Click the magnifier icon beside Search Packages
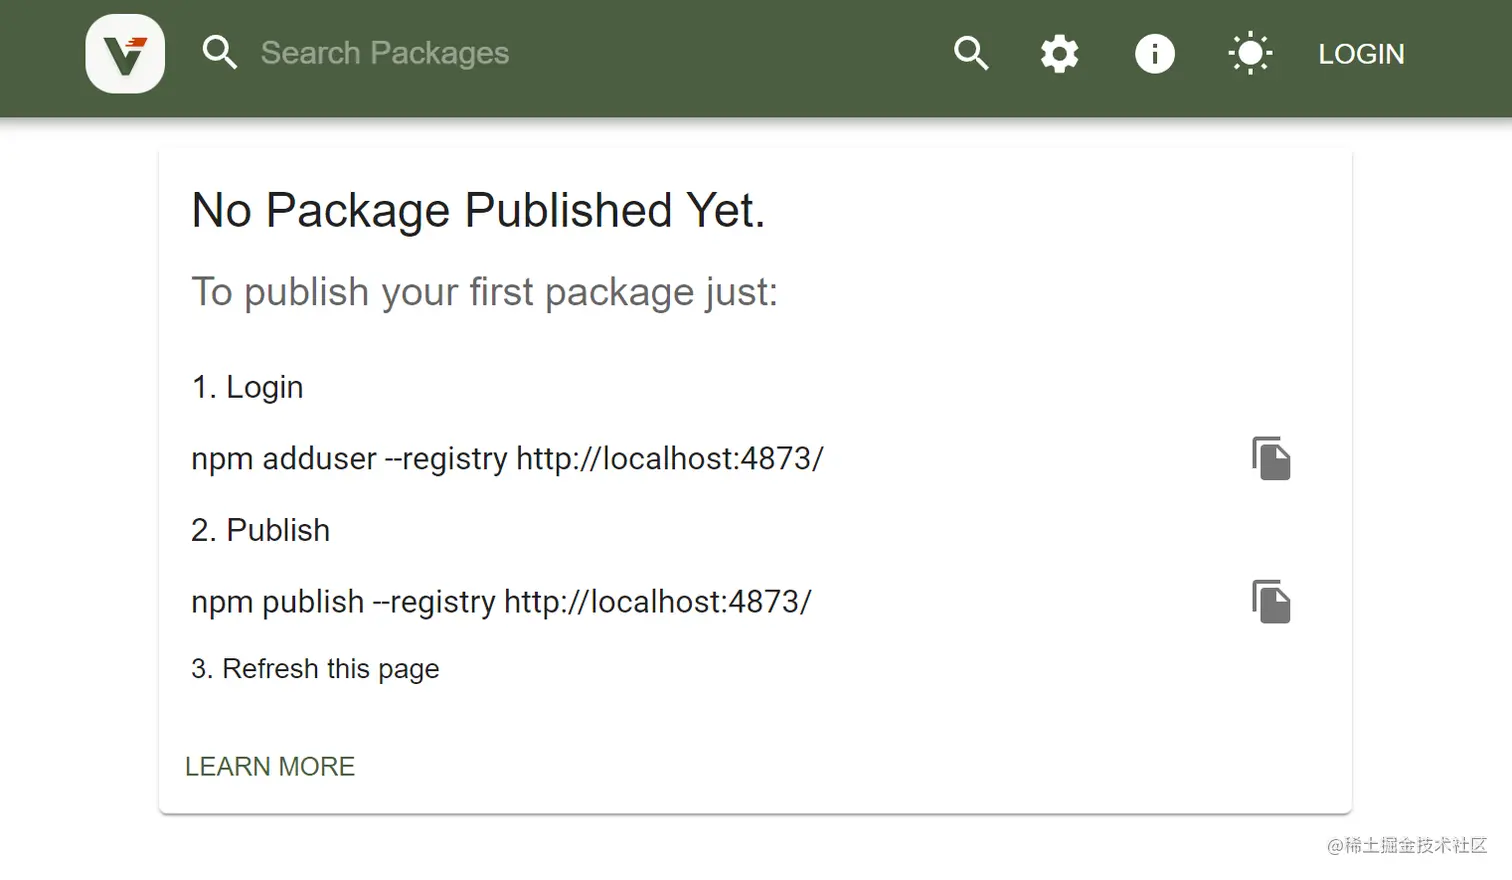The image size is (1512, 880). coord(219,53)
